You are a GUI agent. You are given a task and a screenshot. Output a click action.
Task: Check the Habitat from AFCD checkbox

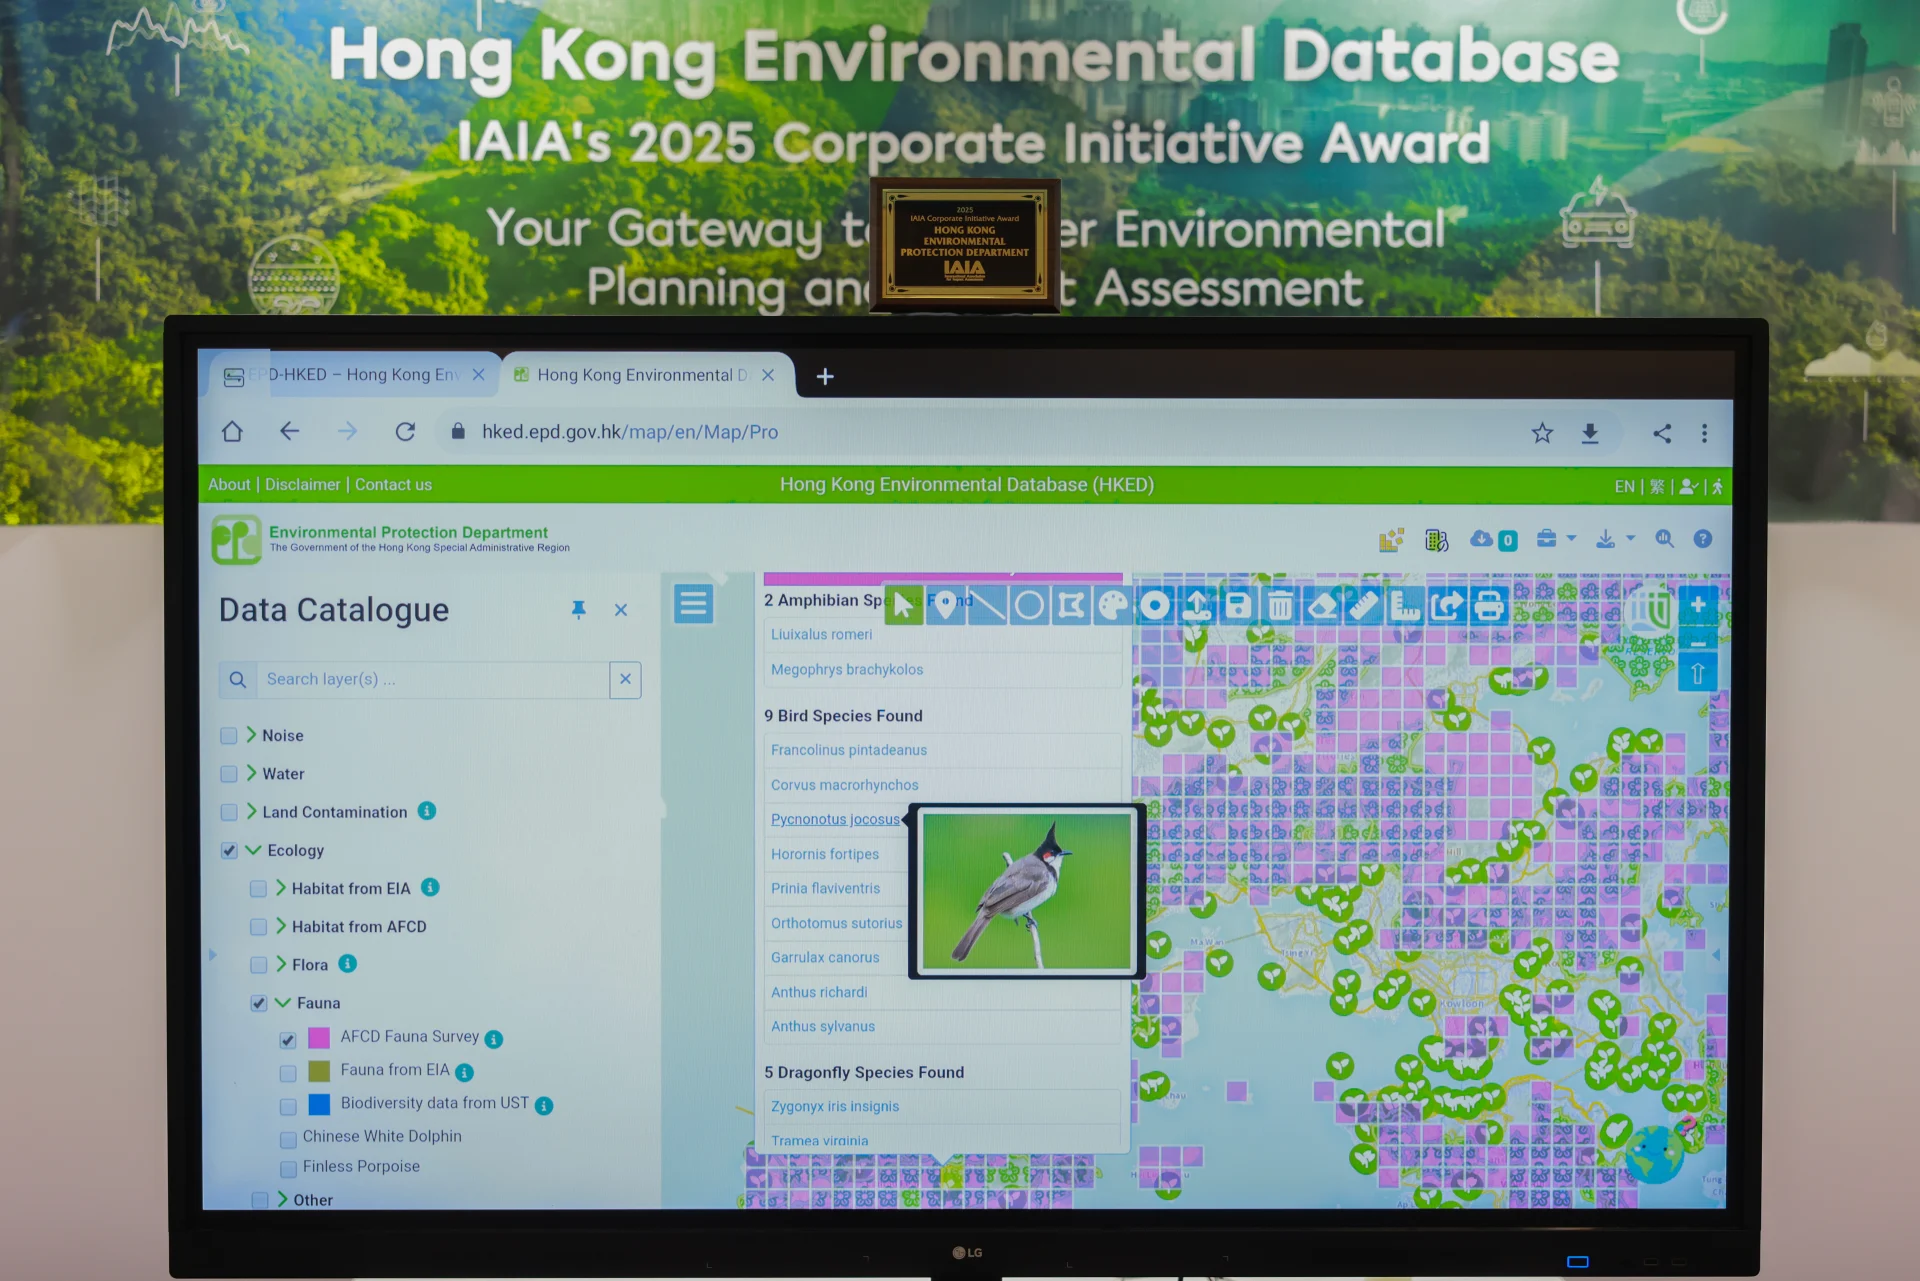(x=258, y=927)
